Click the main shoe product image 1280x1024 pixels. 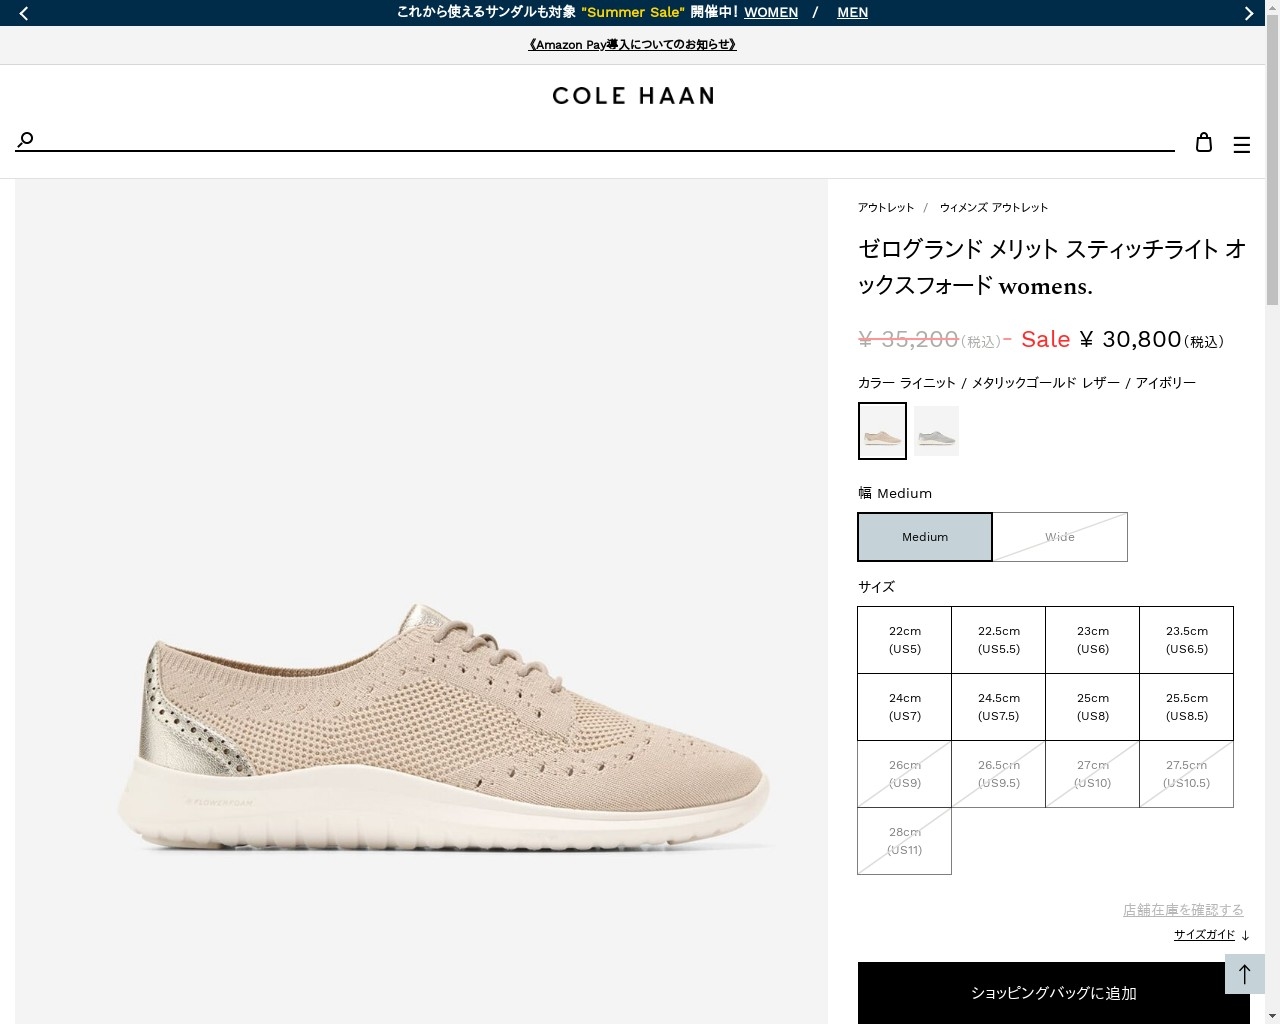421,602
